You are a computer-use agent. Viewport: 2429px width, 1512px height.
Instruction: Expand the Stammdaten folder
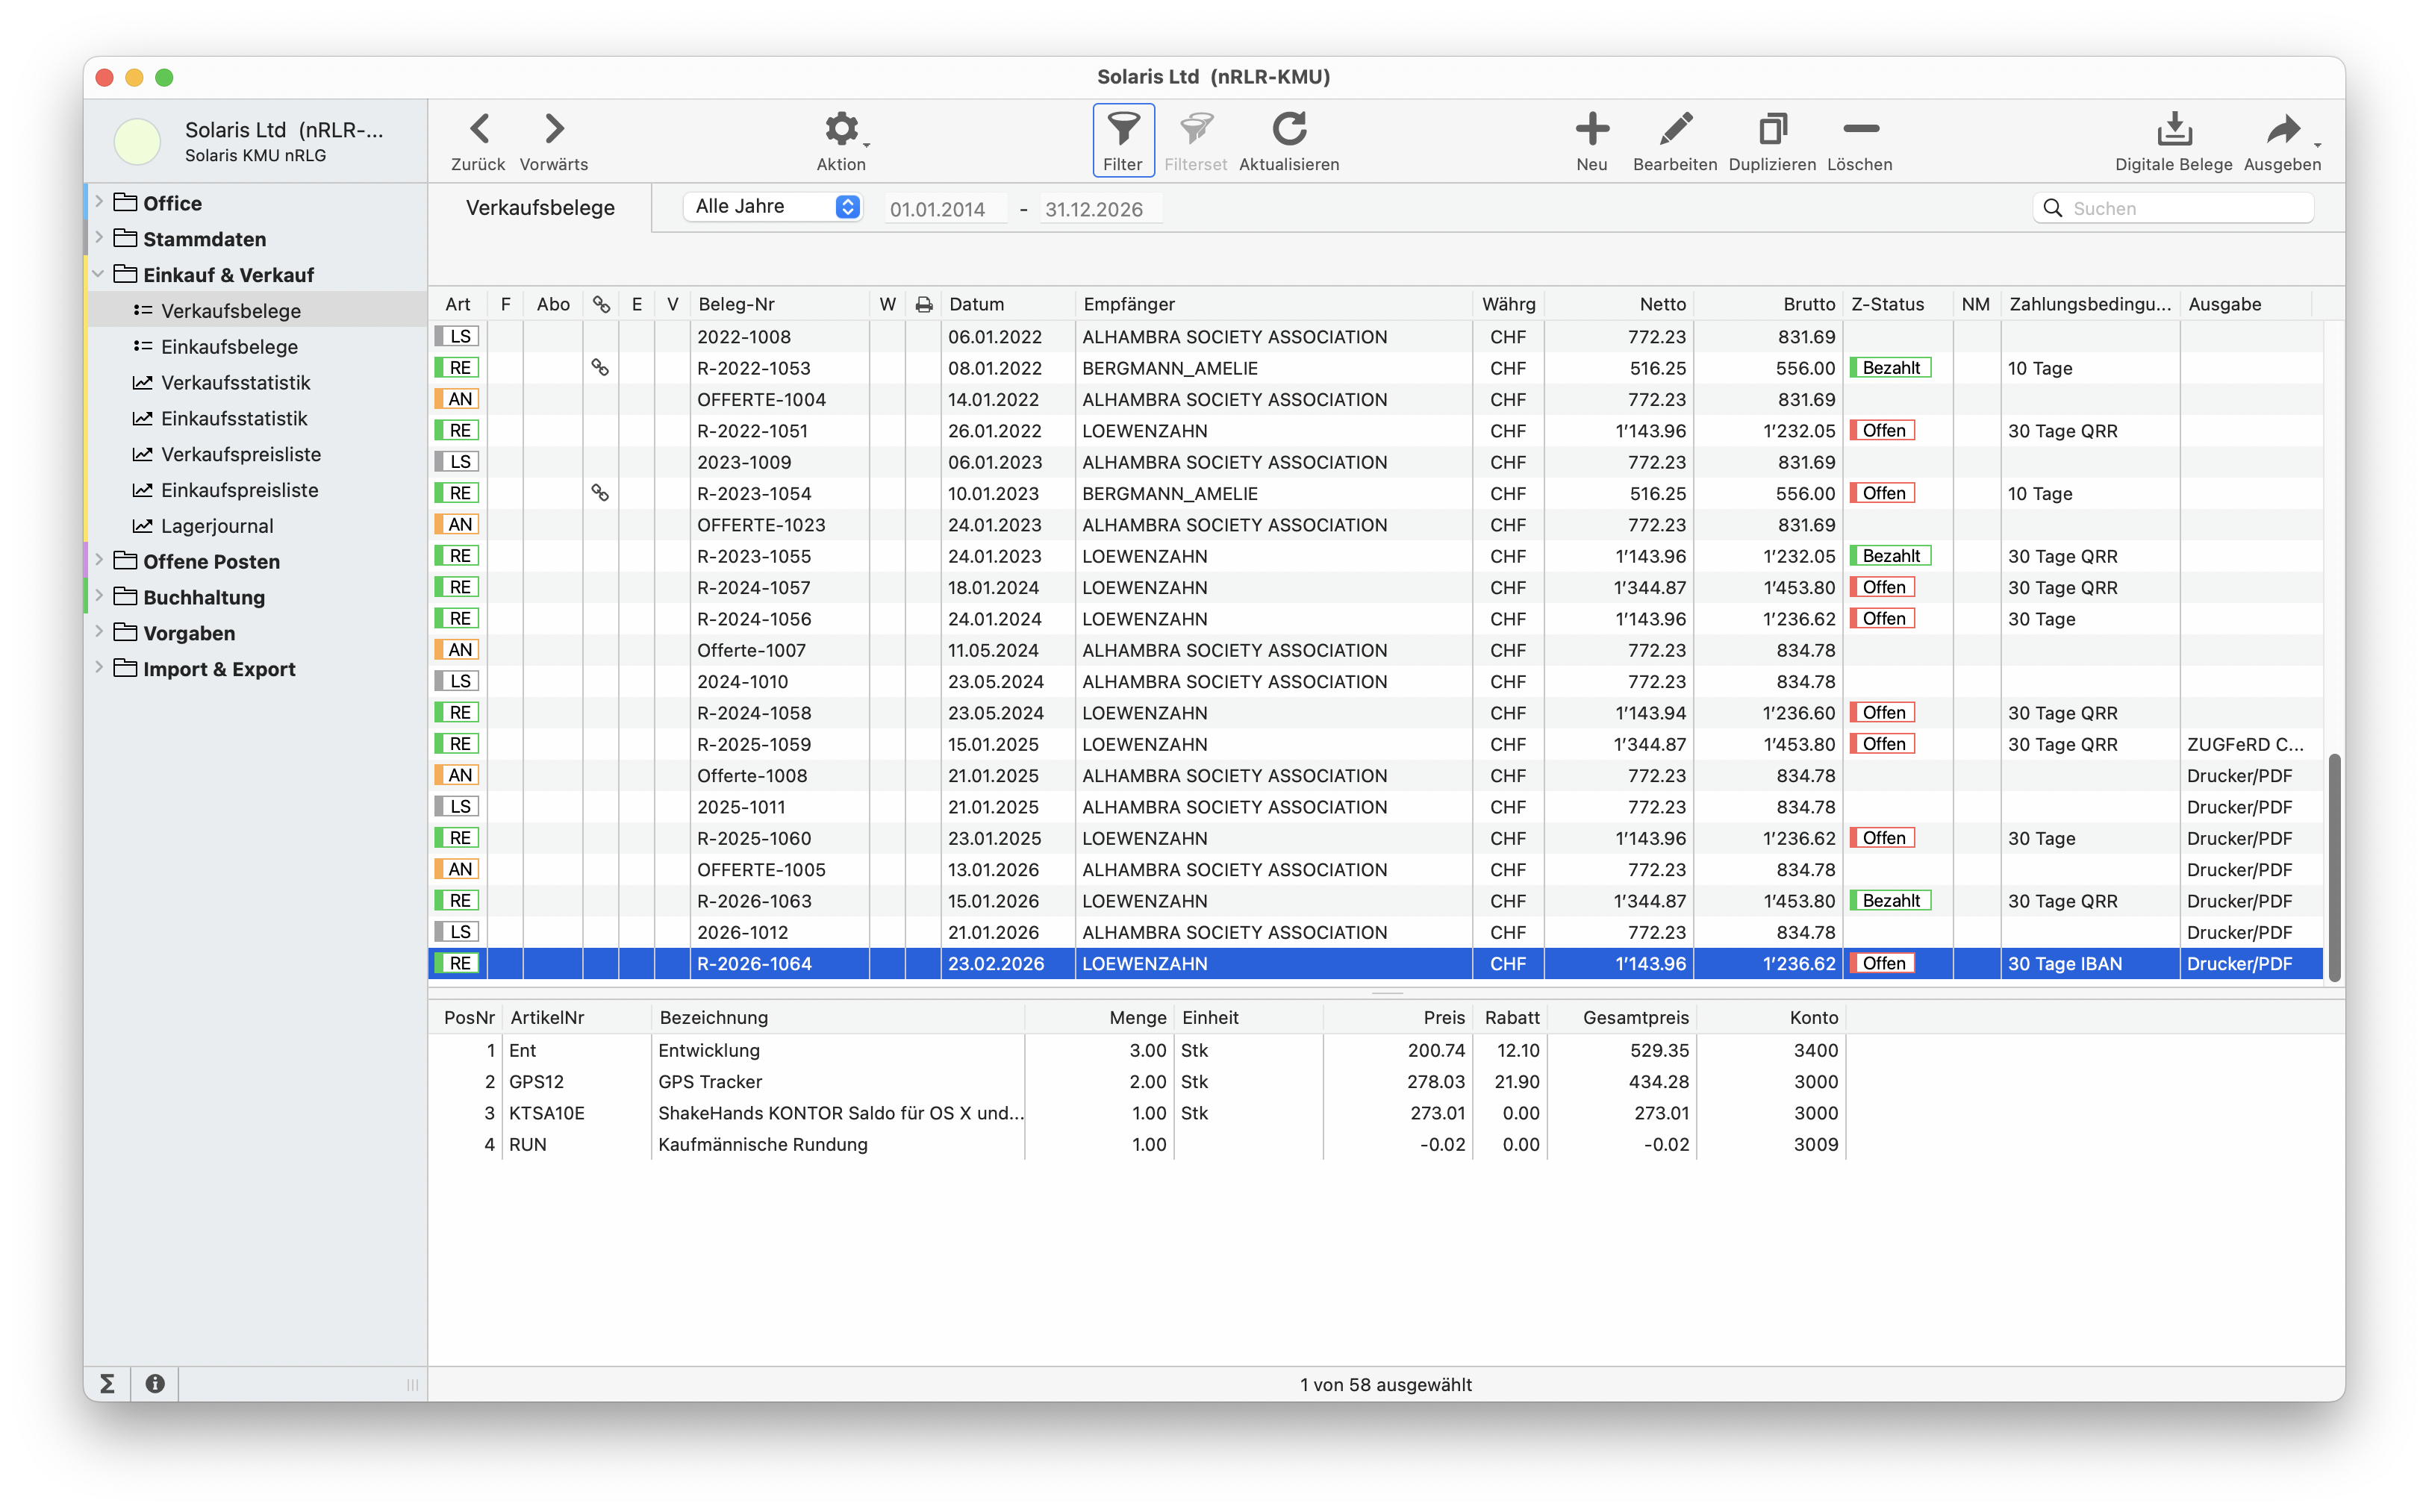pyautogui.click(x=99, y=238)
